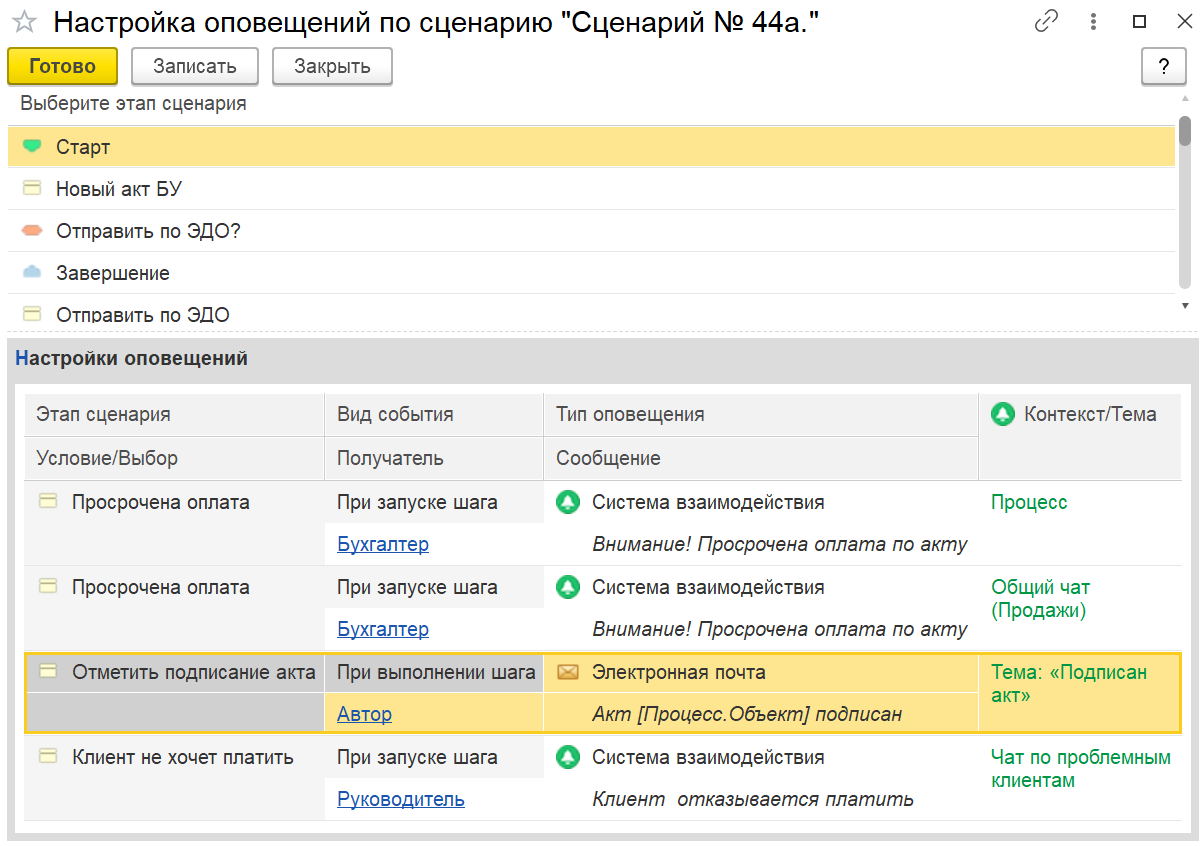
Task: Click the envelope icon of Электронная почта
Action: (568, 672)
